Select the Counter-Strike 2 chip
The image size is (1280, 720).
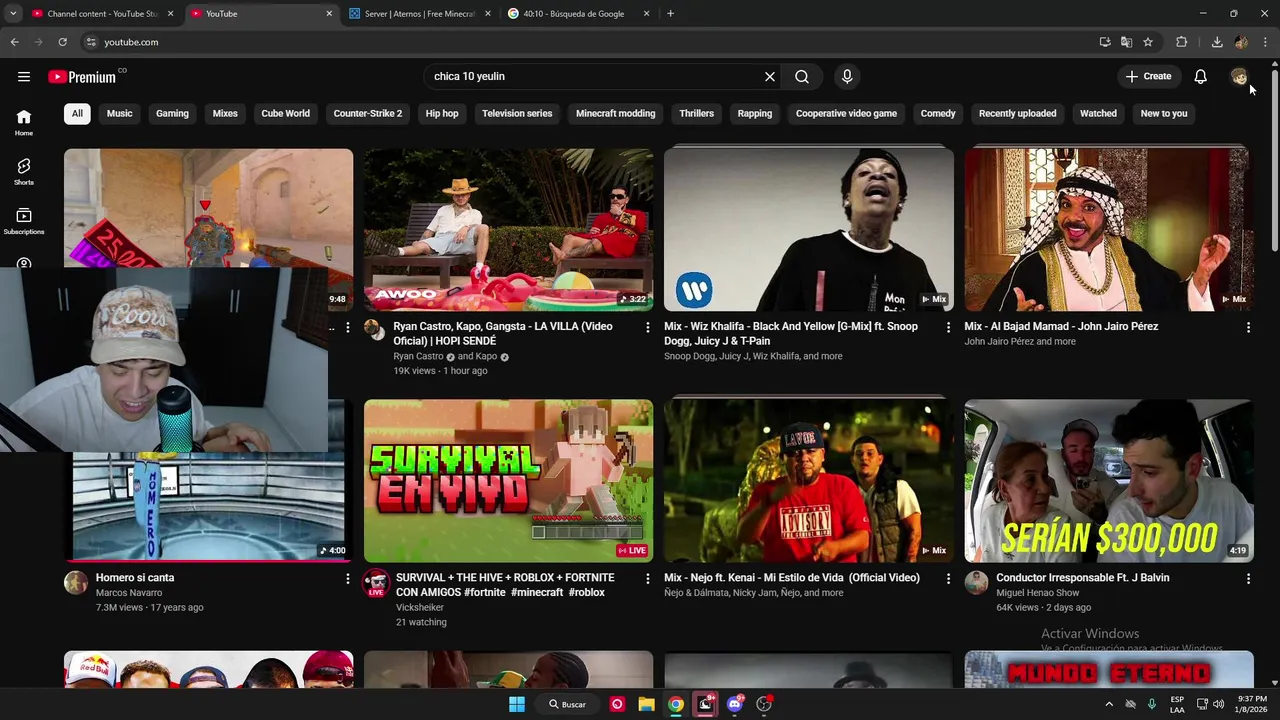368,113
